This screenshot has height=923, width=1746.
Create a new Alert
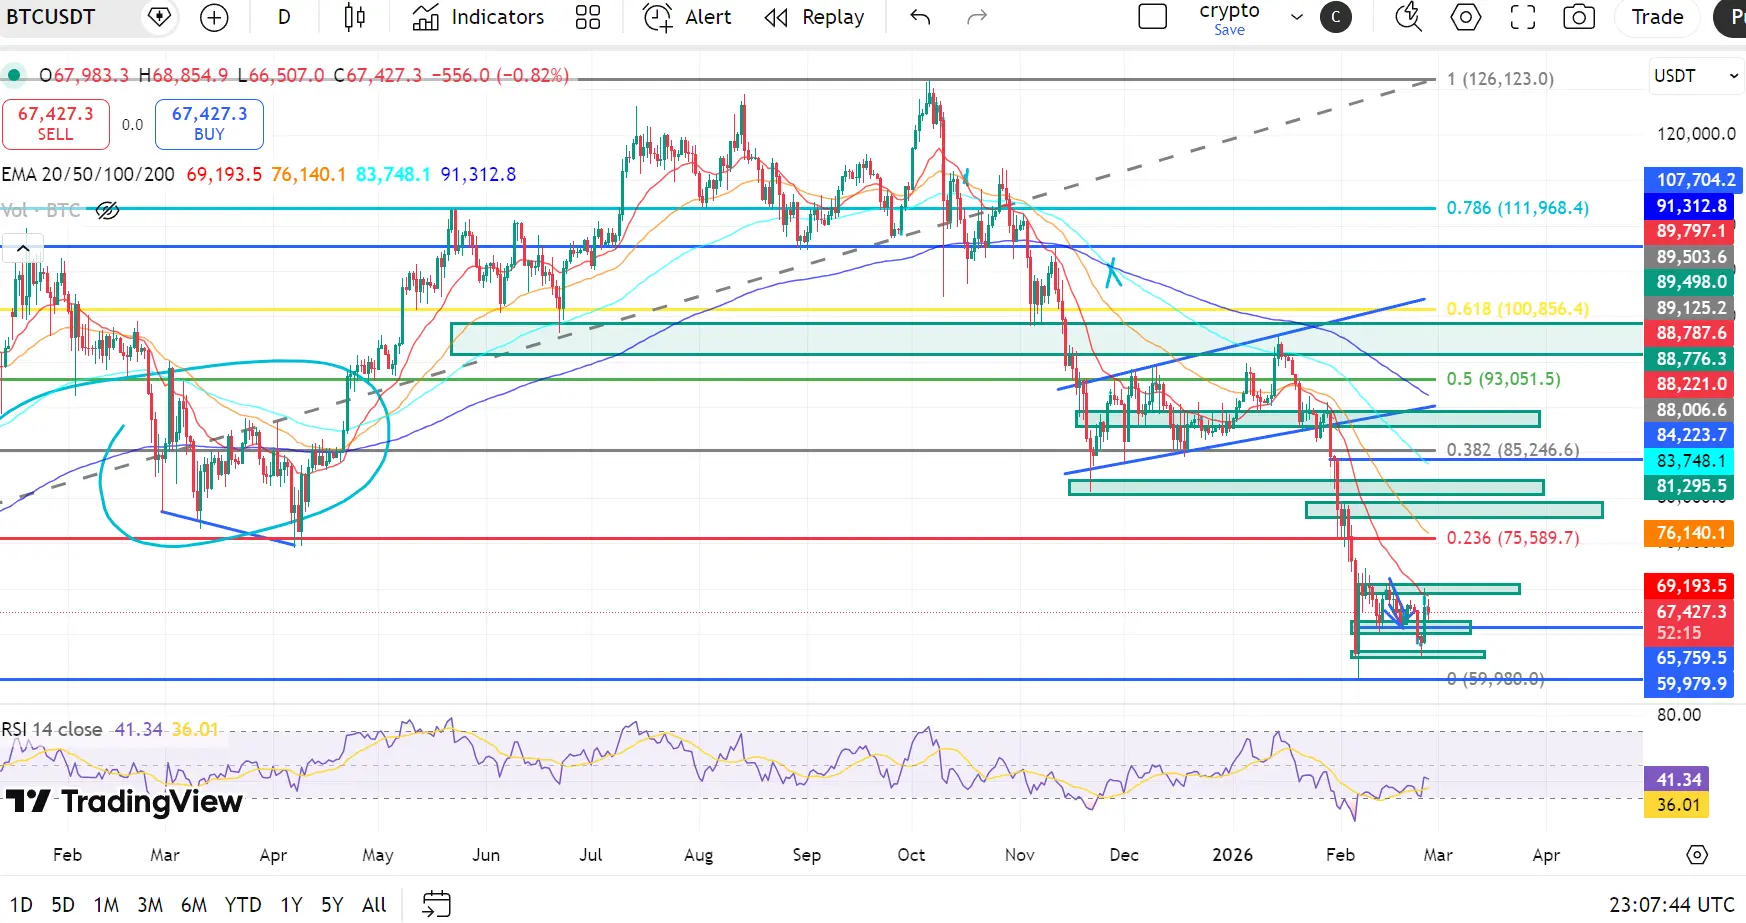(687, 17)
